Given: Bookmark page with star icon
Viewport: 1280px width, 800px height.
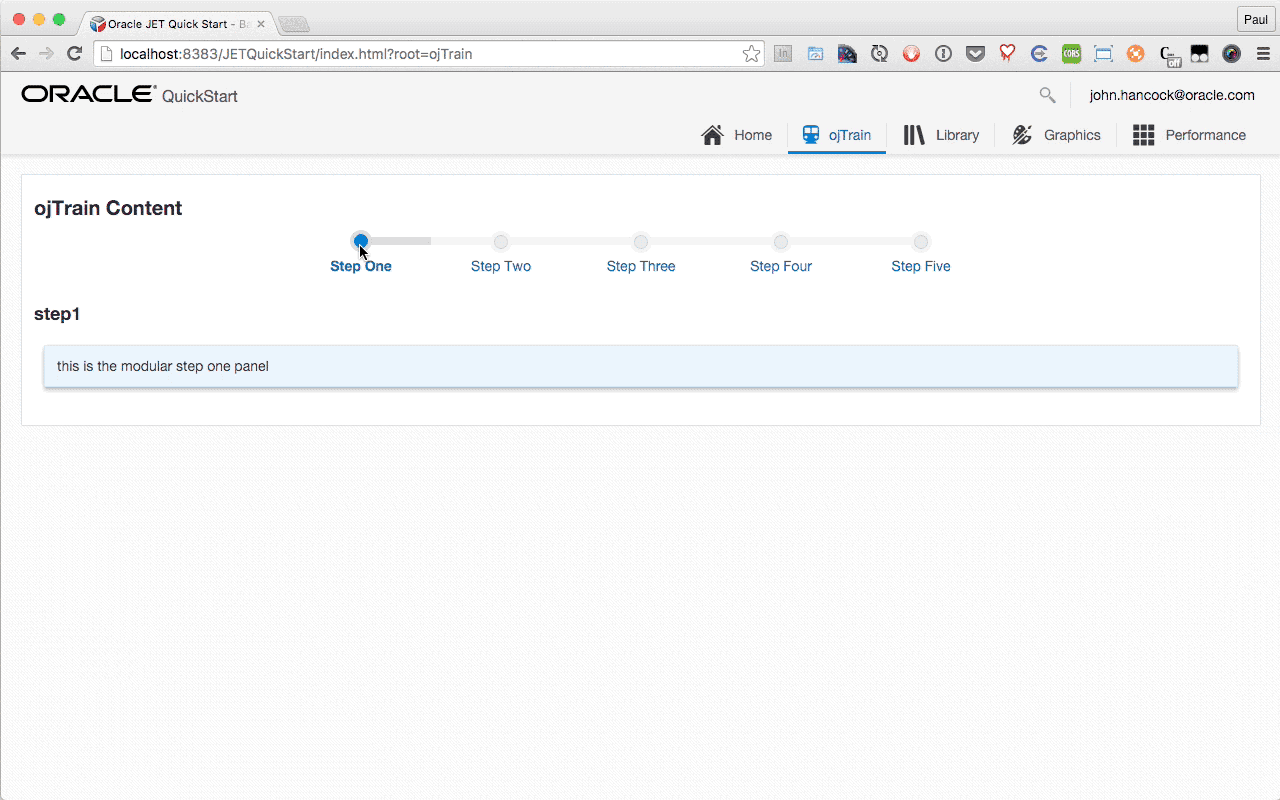Looking at the screenshot, I should click(751, 54).
